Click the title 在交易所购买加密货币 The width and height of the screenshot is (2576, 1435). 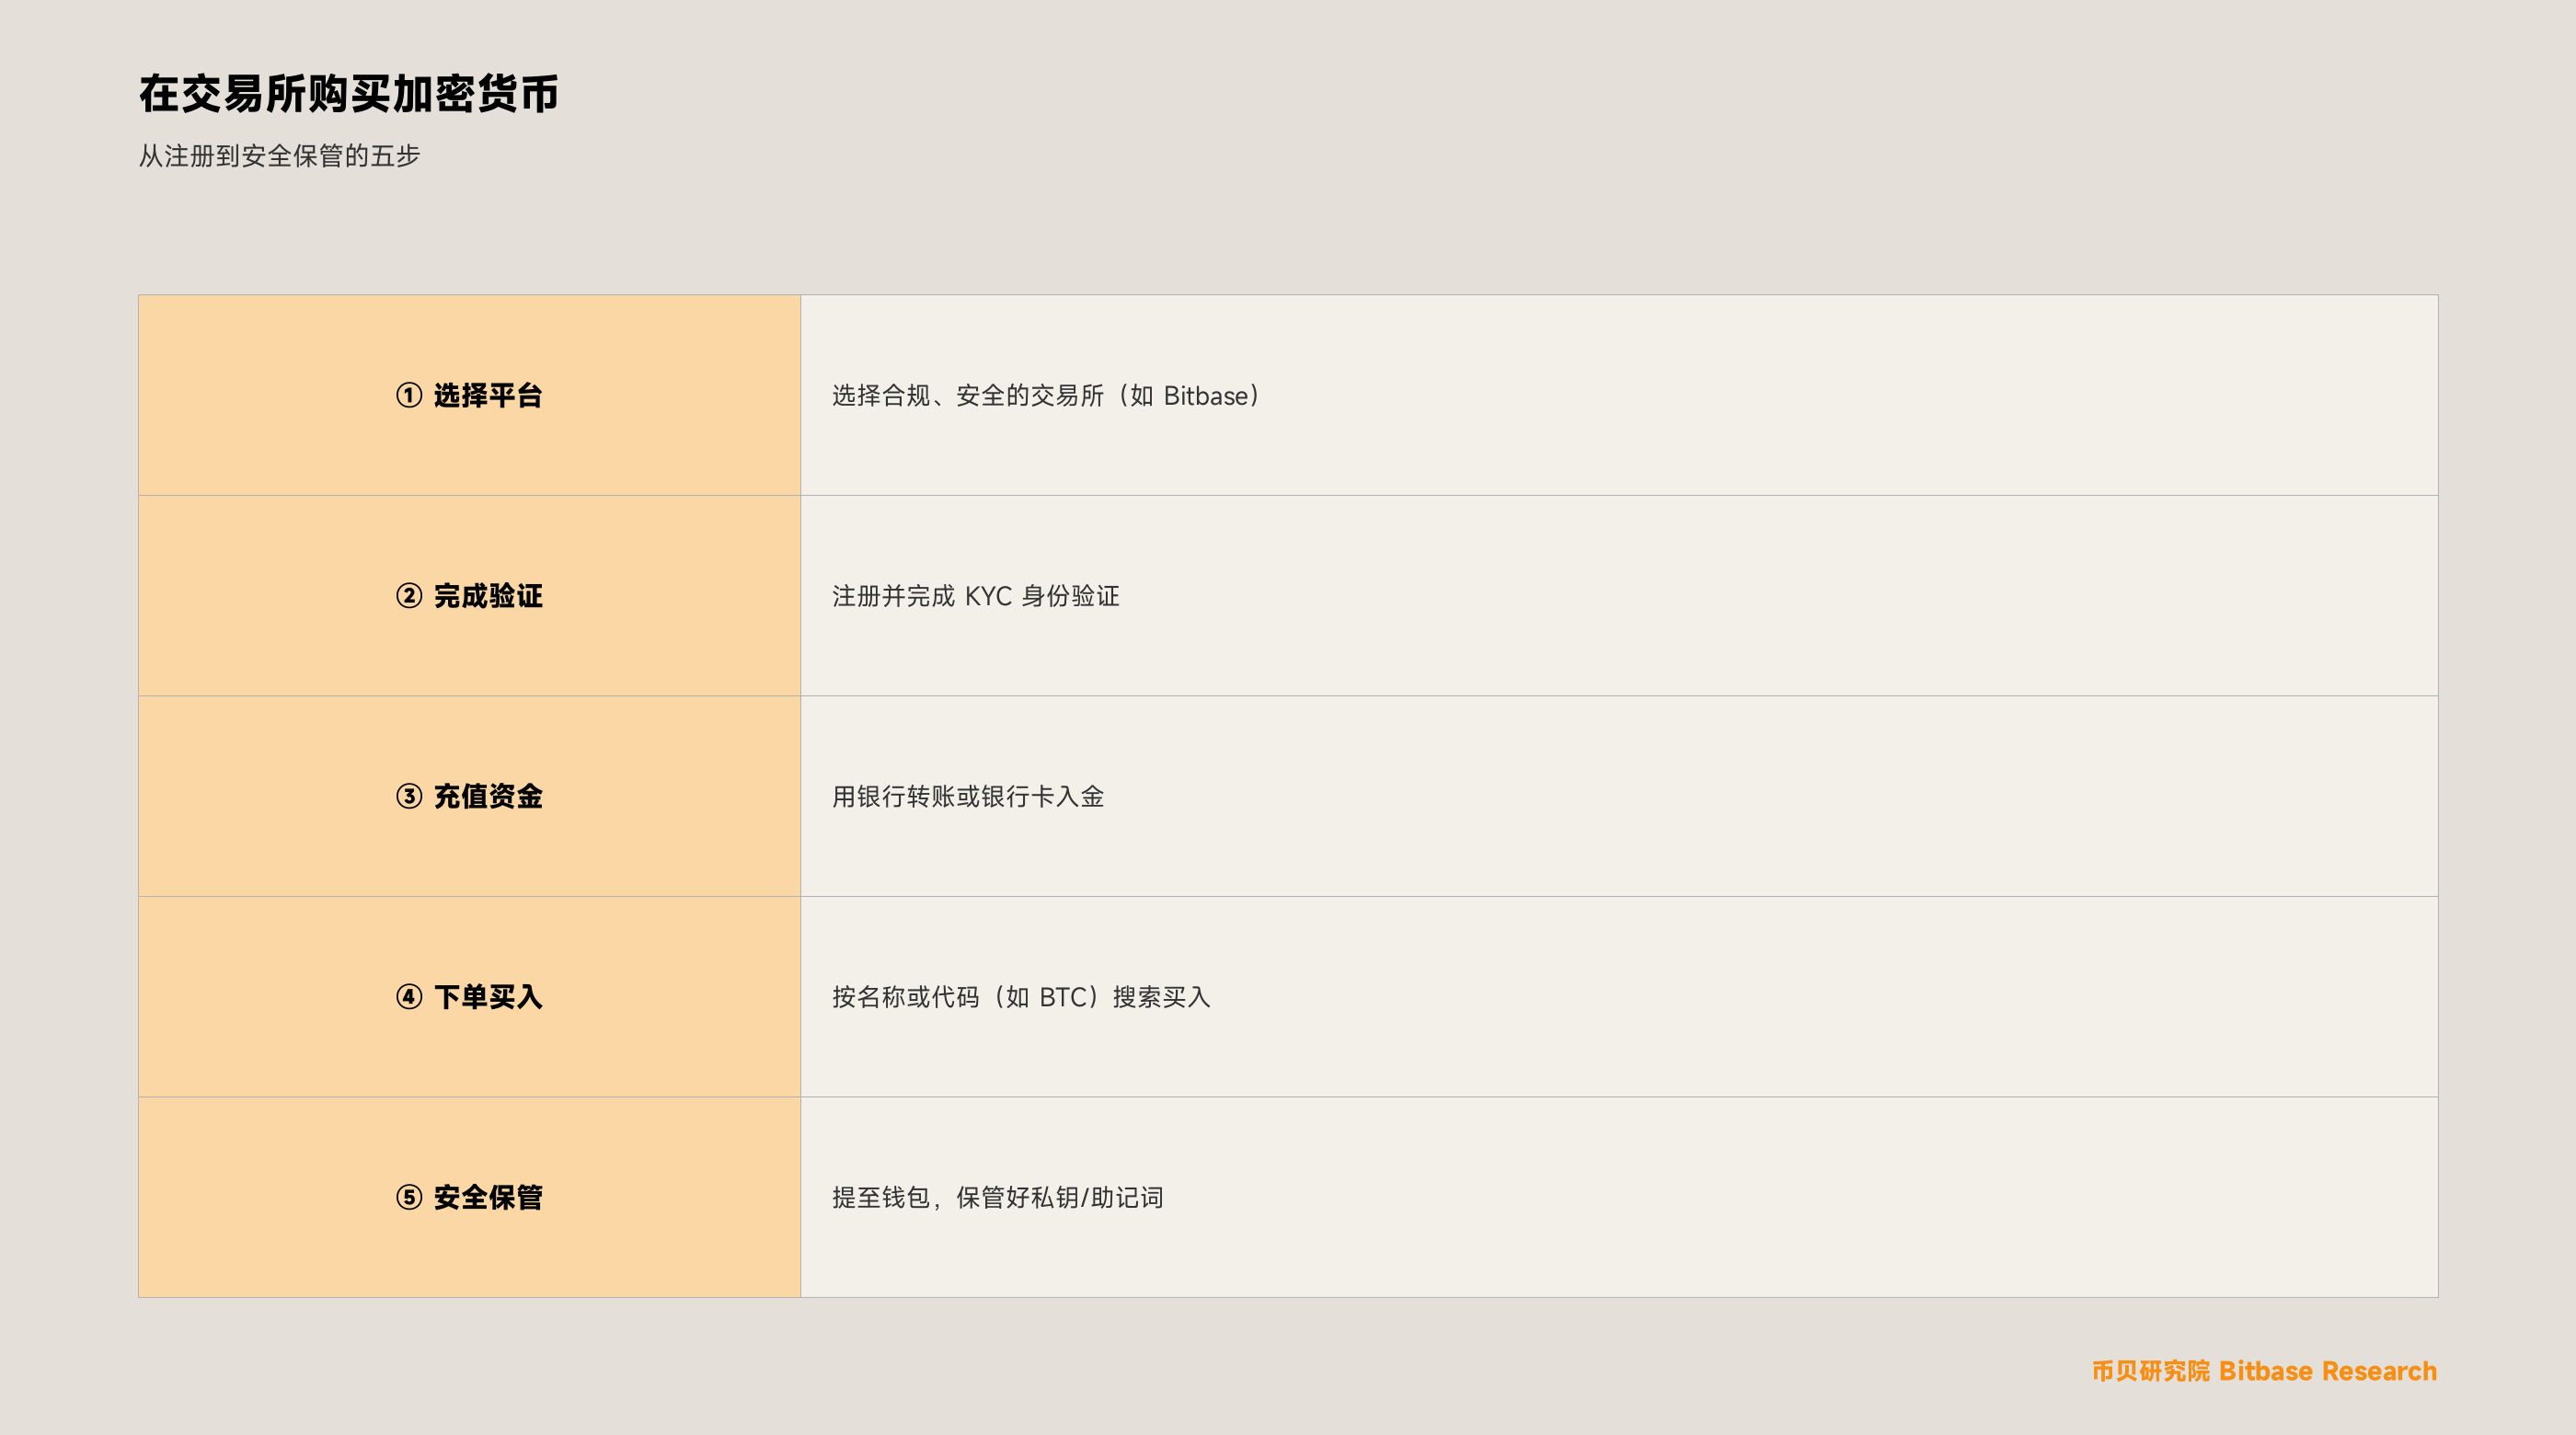348,94
